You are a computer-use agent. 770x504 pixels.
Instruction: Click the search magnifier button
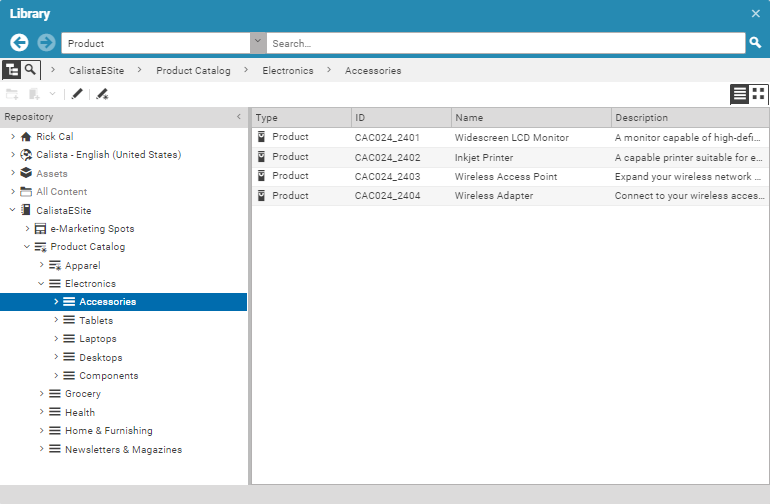756,43
